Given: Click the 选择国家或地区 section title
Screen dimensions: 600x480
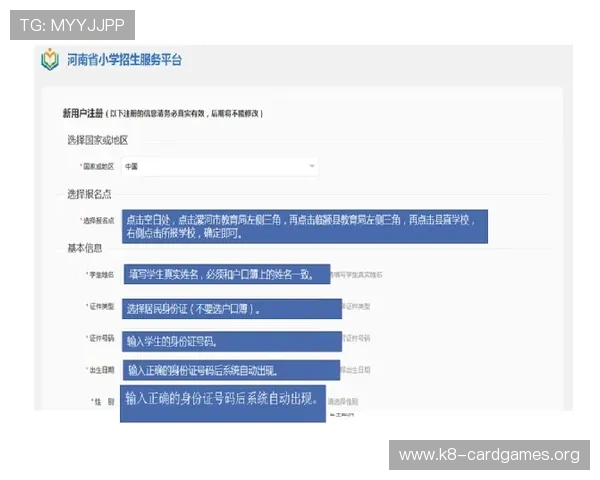Looking at the screenshot, I should (98, 140).
